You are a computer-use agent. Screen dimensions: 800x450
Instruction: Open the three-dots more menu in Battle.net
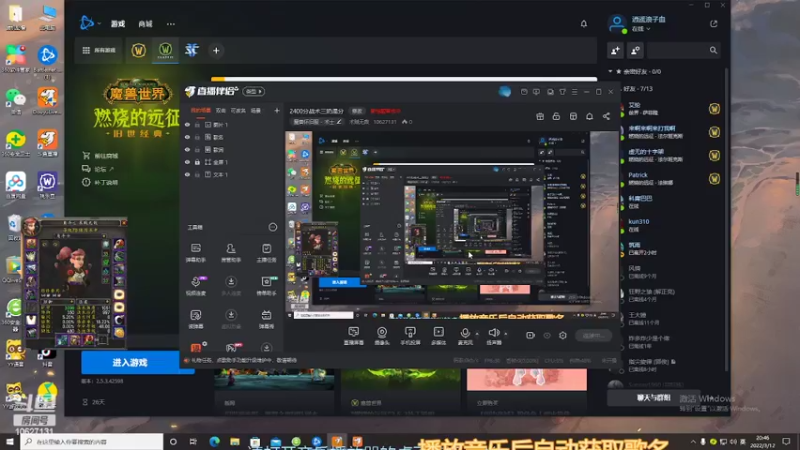[171, 24]
